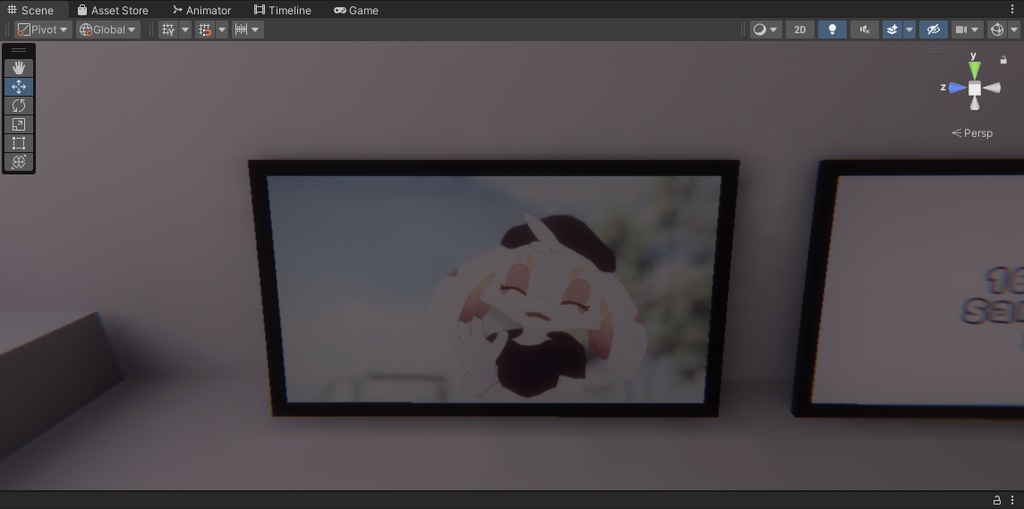Screen dimensions: 1024x509
Task: Expand the scene effects options arrow
Action: (909, 29)
